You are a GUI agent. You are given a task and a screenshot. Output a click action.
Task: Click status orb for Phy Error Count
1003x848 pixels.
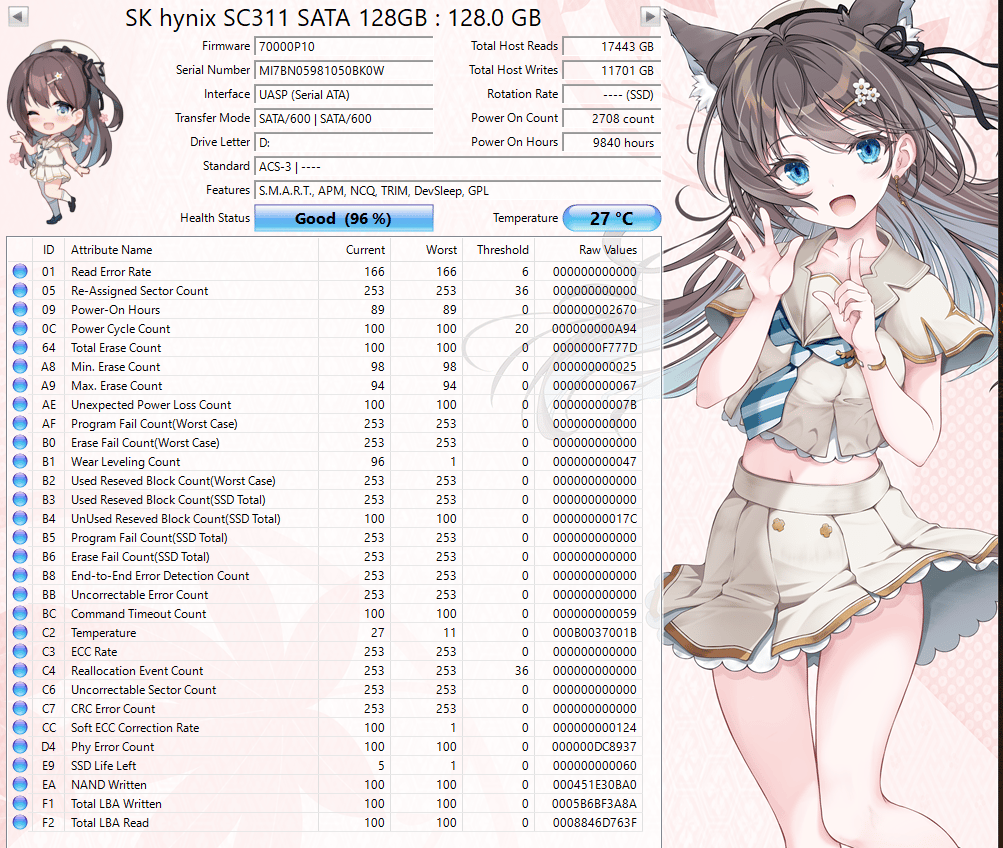point(20,746)
